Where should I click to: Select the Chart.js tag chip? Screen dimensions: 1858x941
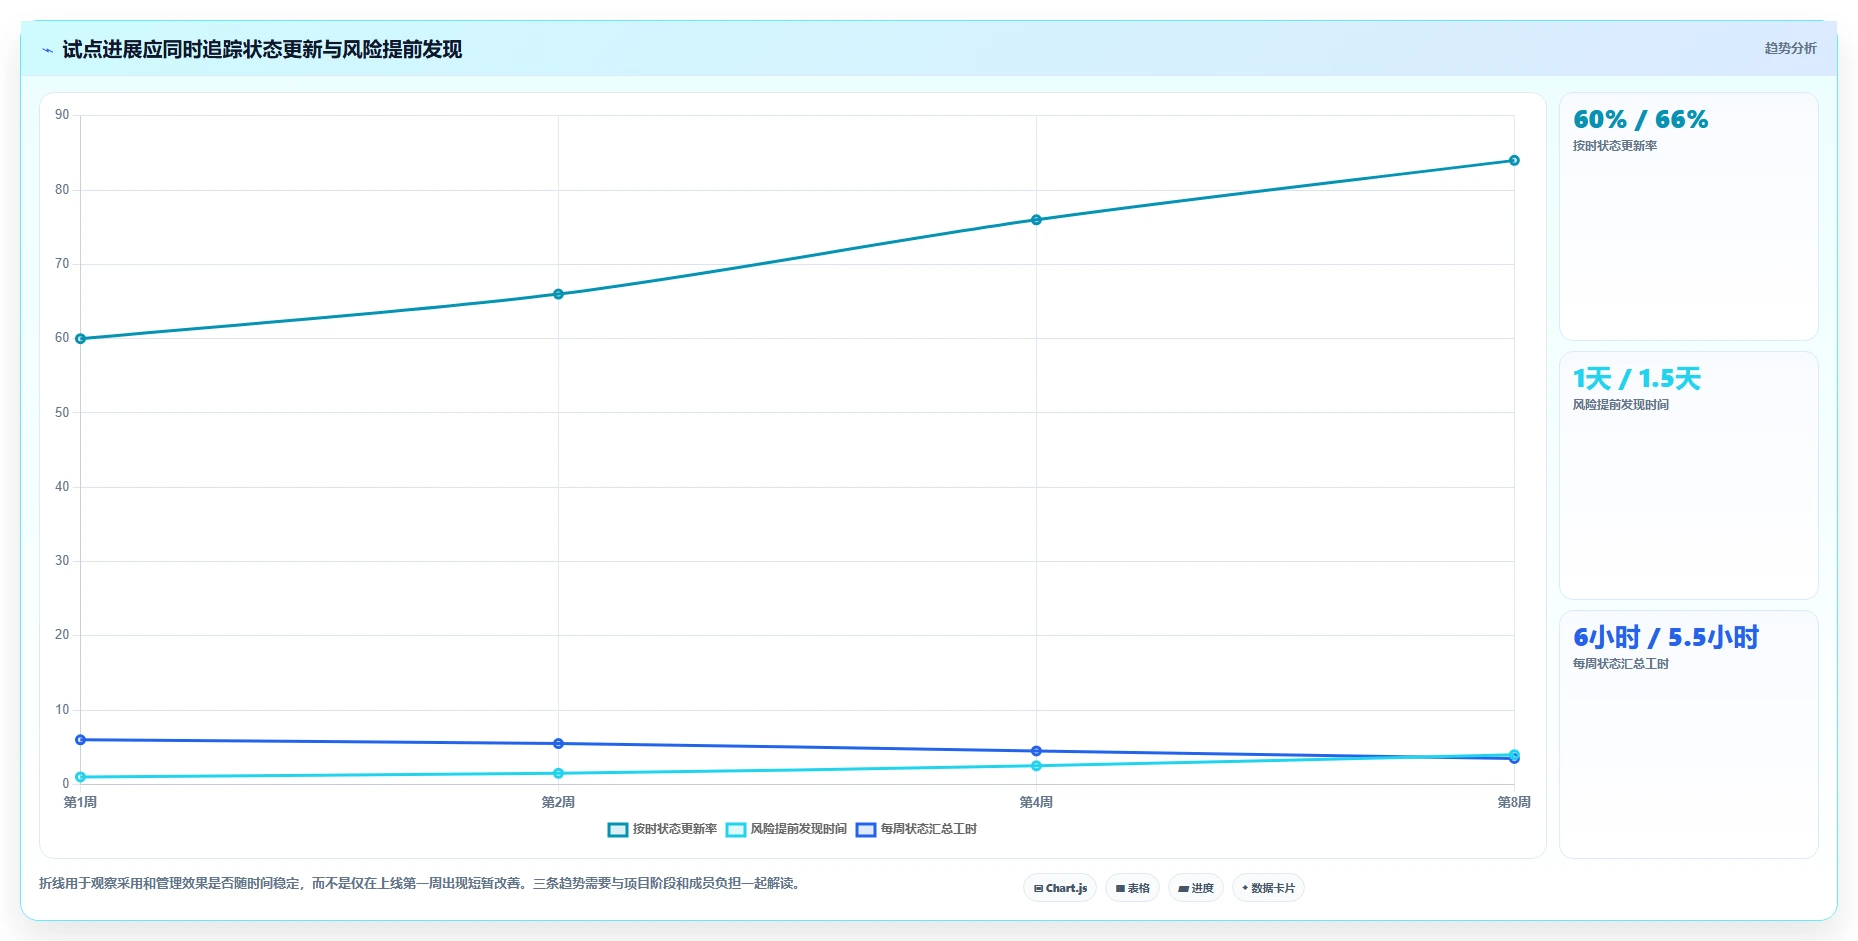pos(1060,888)
